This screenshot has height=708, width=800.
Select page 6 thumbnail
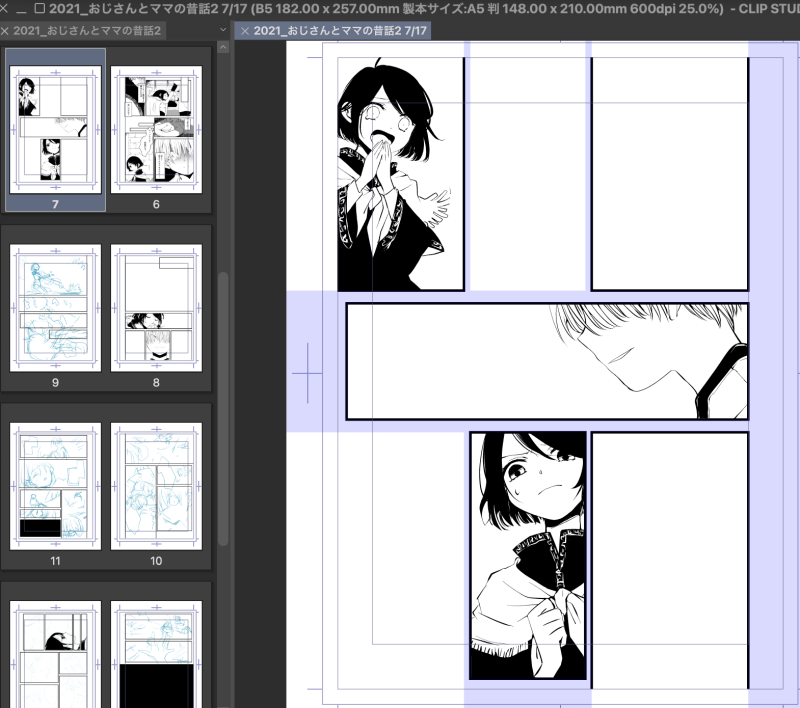coord(156,129)
